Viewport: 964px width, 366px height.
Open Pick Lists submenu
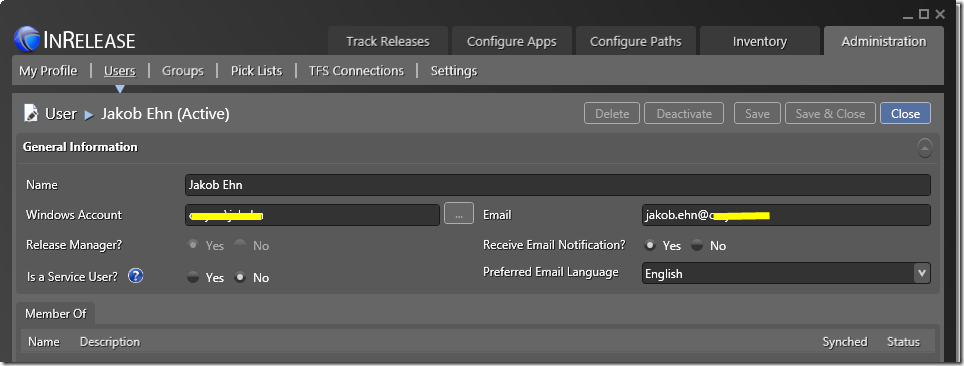256,71
